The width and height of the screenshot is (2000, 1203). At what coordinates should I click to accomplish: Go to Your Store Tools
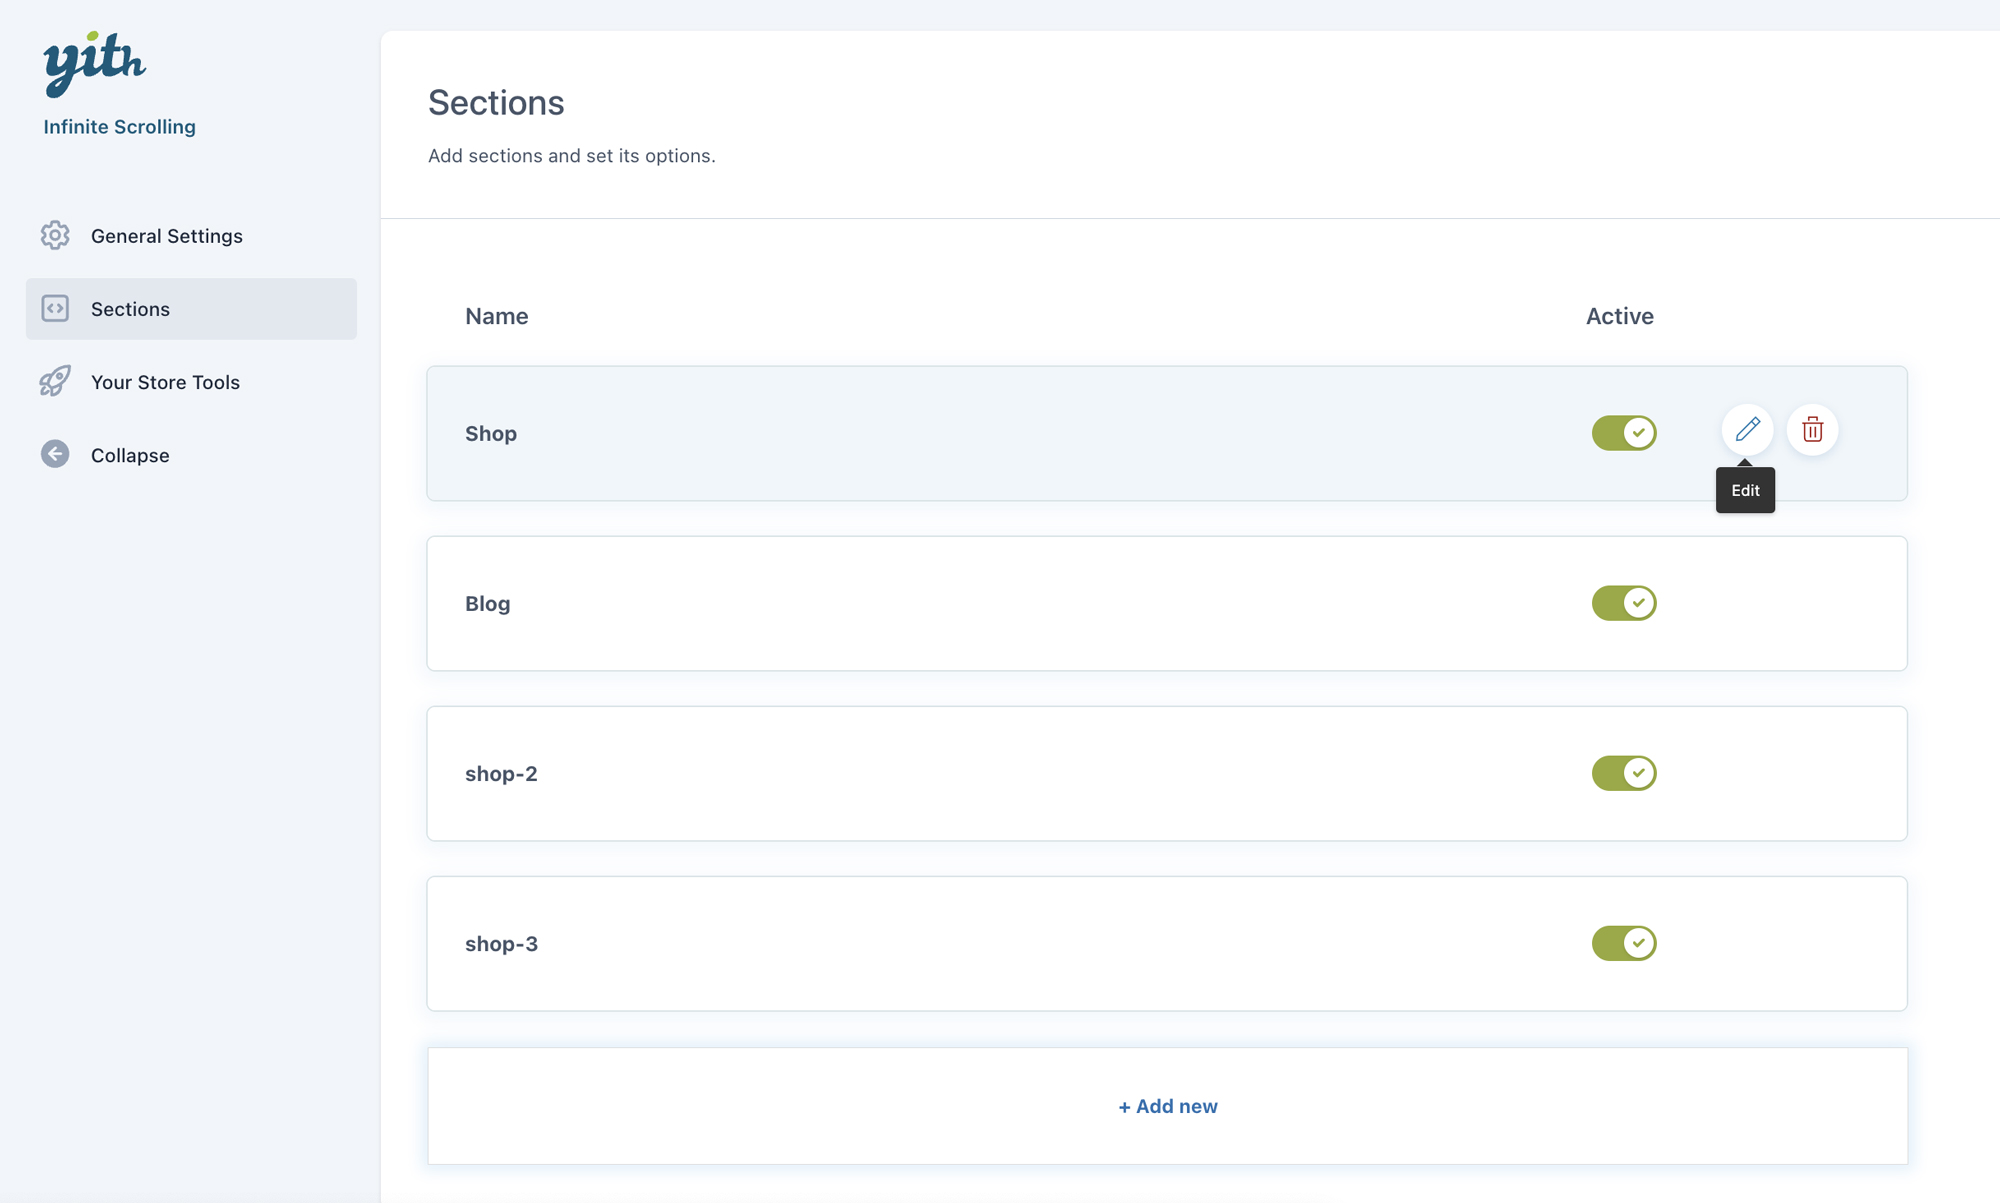(165, 382)
